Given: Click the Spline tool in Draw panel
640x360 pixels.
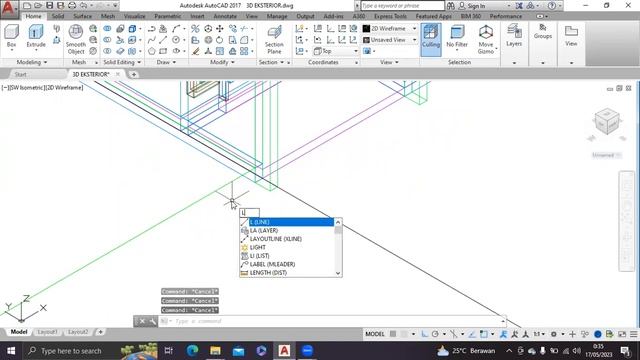Looking at the screenshot, I should 151,40.
